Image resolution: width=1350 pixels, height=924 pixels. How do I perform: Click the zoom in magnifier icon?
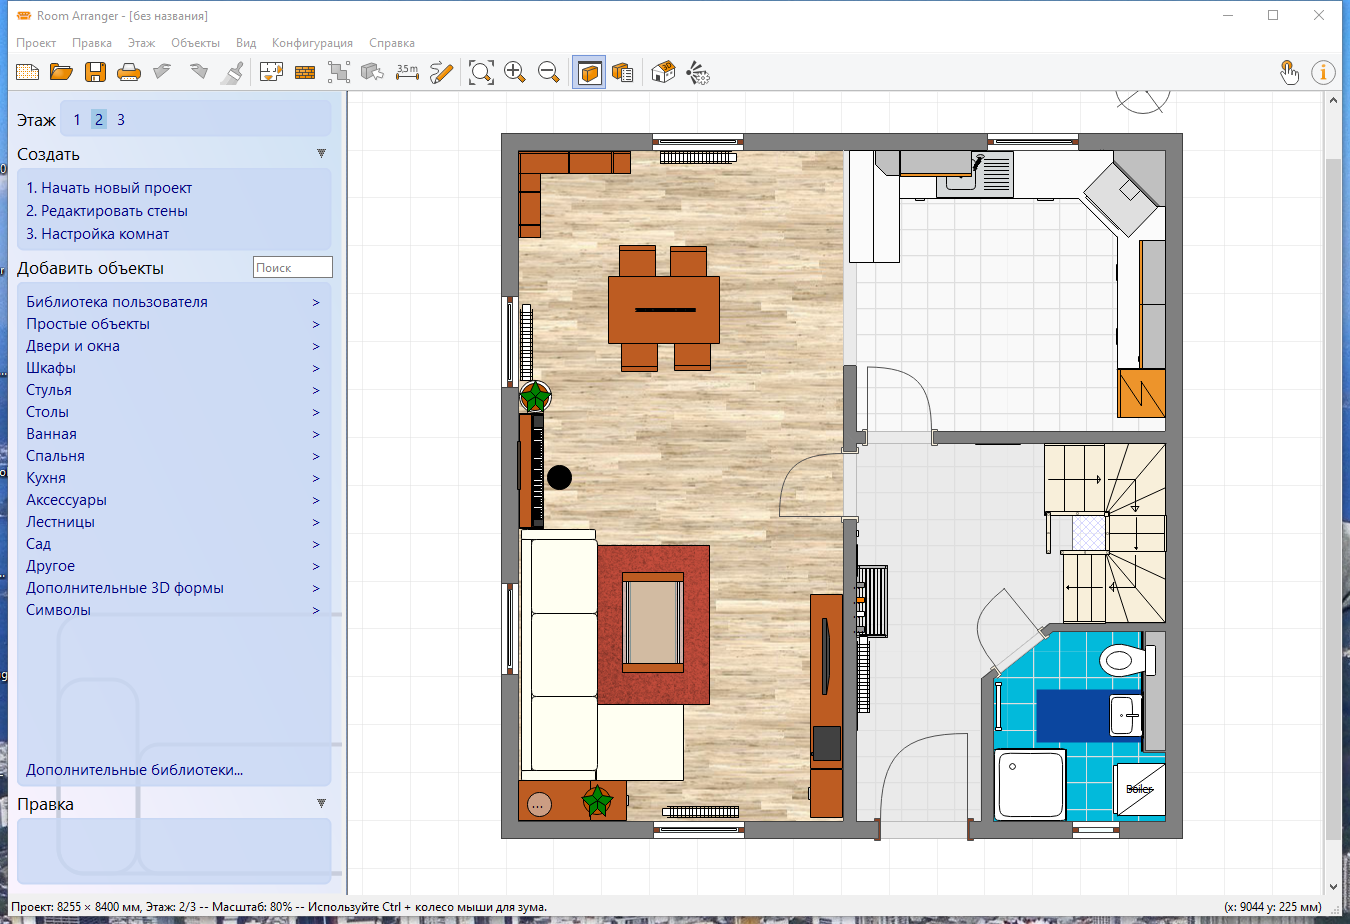point(515,72)
